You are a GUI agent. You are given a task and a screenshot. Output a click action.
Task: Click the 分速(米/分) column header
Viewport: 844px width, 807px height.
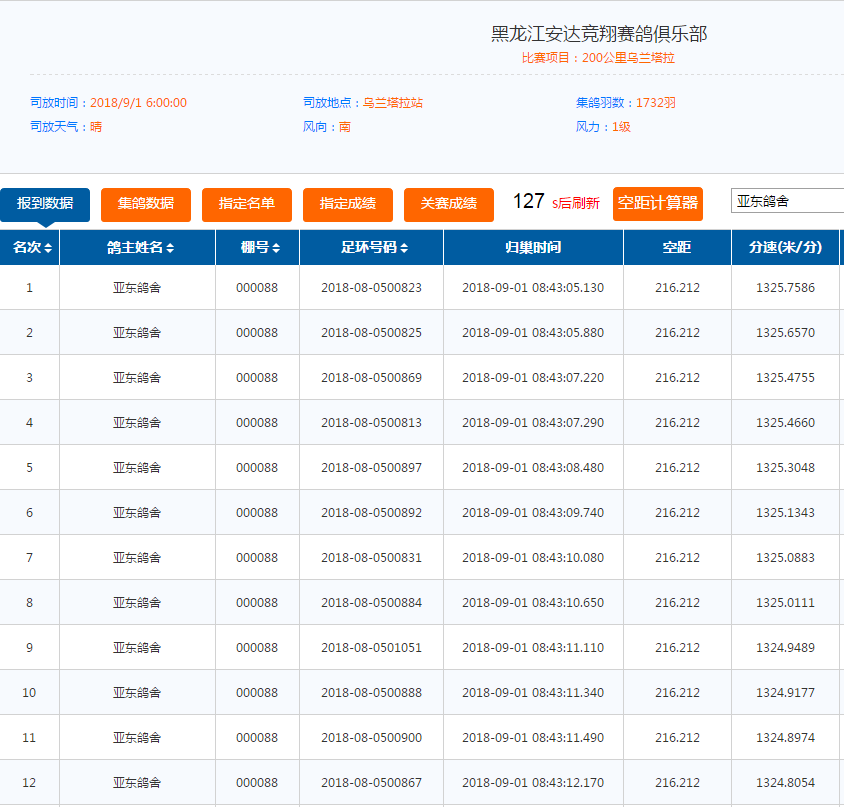click(x=785, y=248)
